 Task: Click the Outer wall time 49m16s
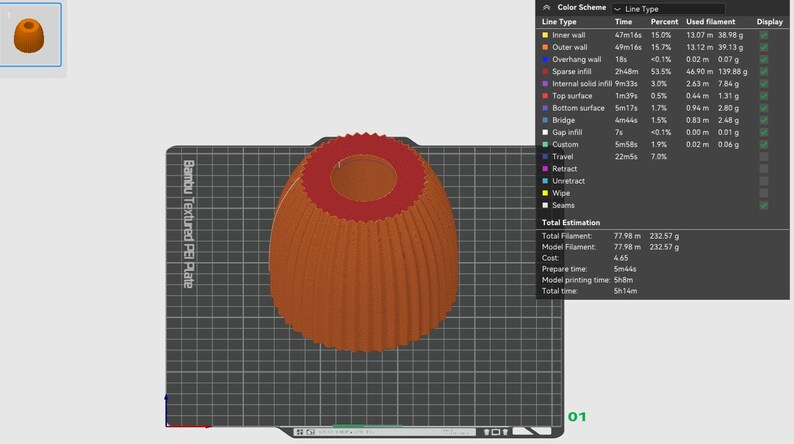pos(628,47)
